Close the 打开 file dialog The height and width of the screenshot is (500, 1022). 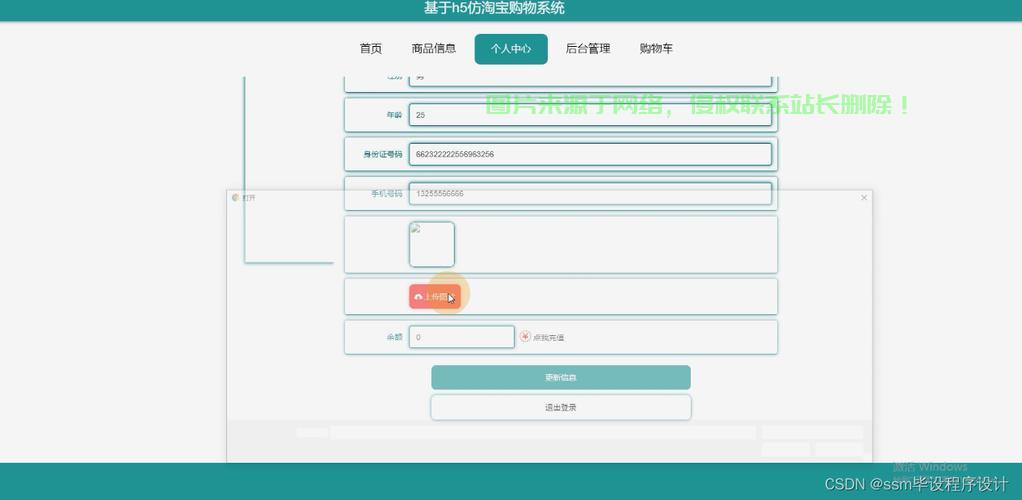tap(864, 198)
